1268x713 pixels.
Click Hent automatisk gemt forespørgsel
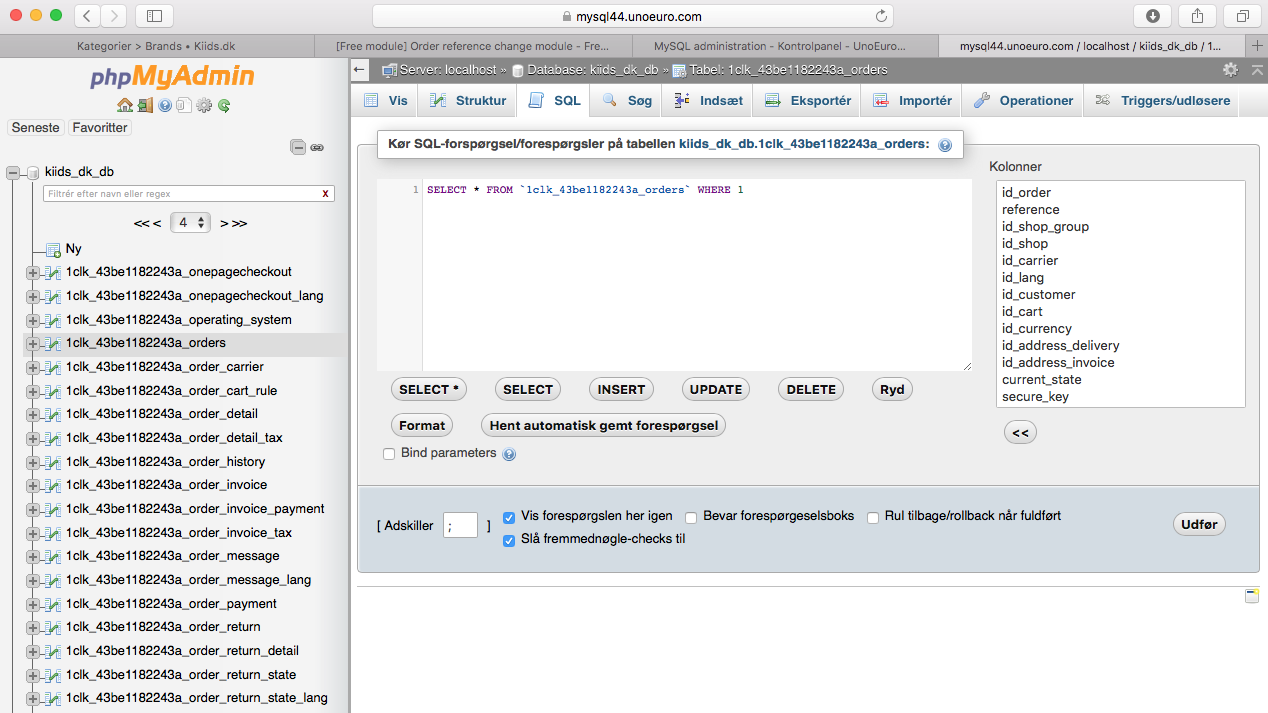[604, 425]
